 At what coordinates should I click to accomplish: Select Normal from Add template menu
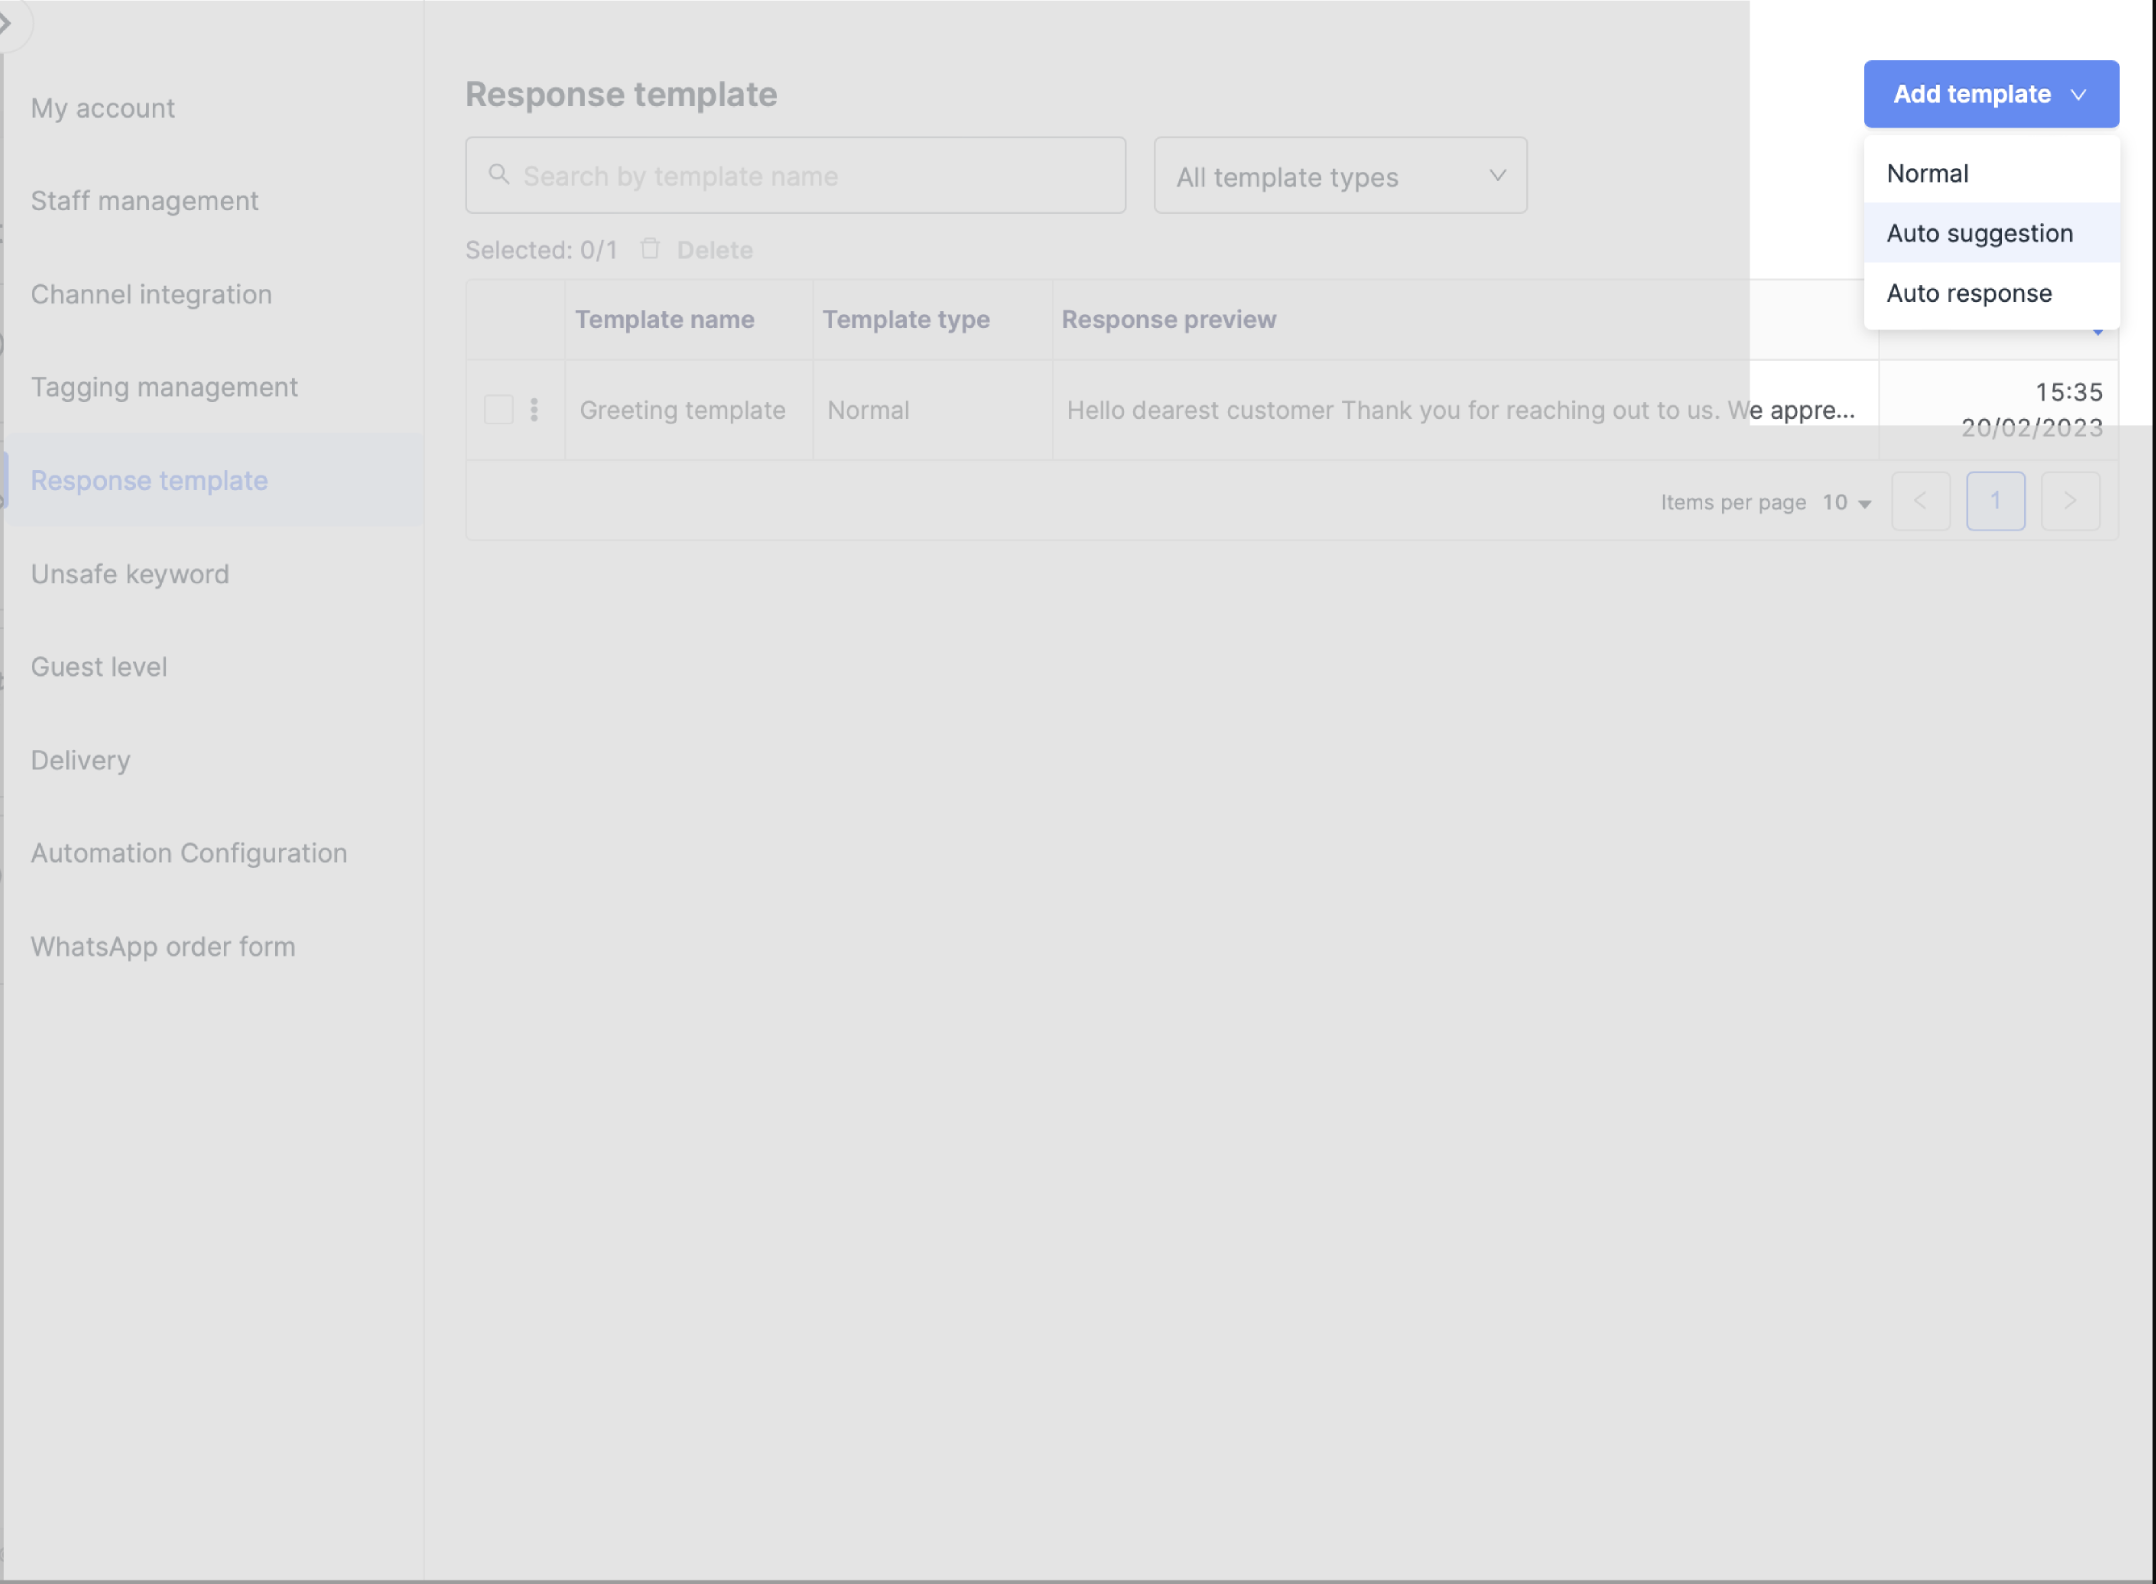pos(1928,174)
